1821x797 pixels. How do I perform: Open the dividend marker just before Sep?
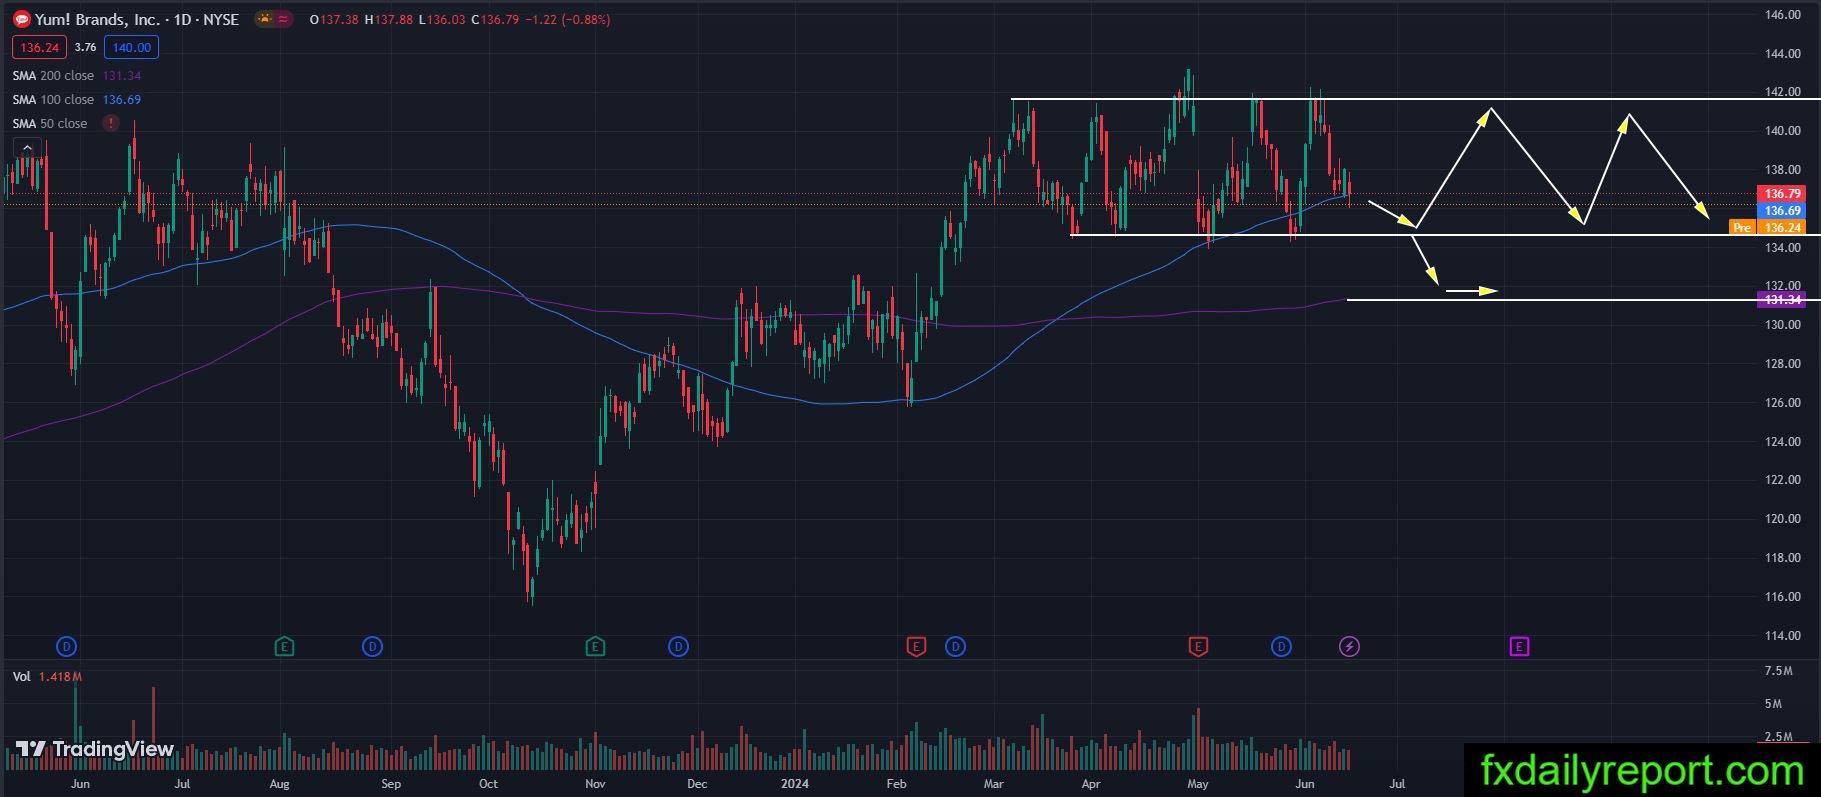(x=372, y=647)
